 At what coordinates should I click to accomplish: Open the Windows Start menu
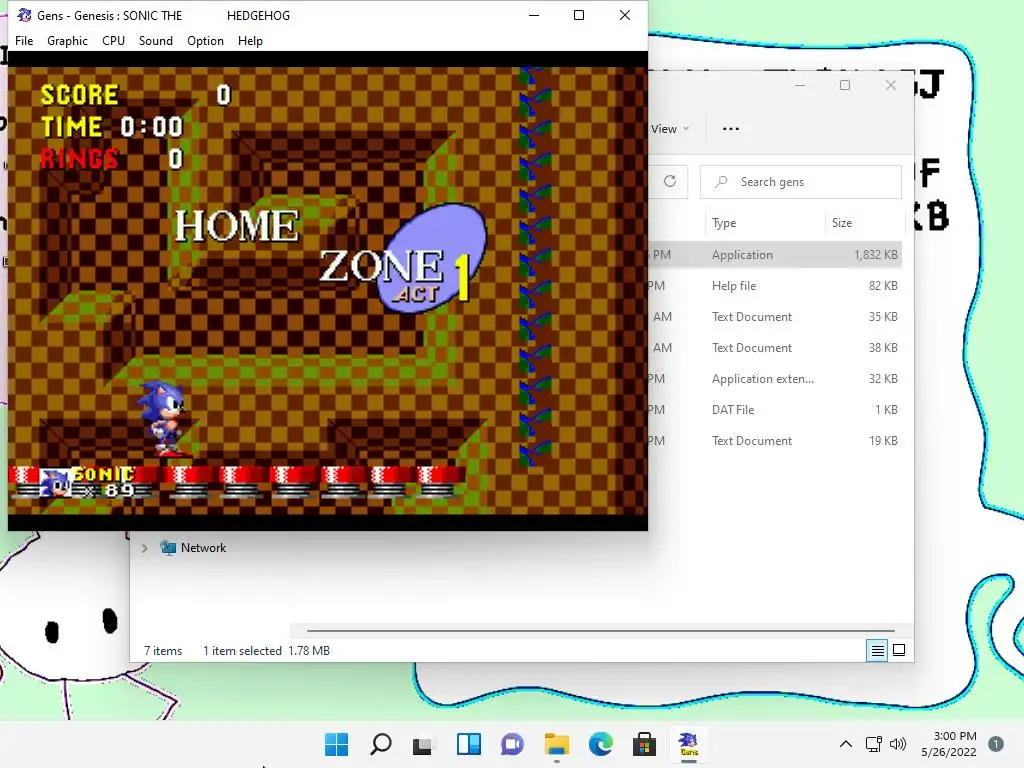click(337, 744)
